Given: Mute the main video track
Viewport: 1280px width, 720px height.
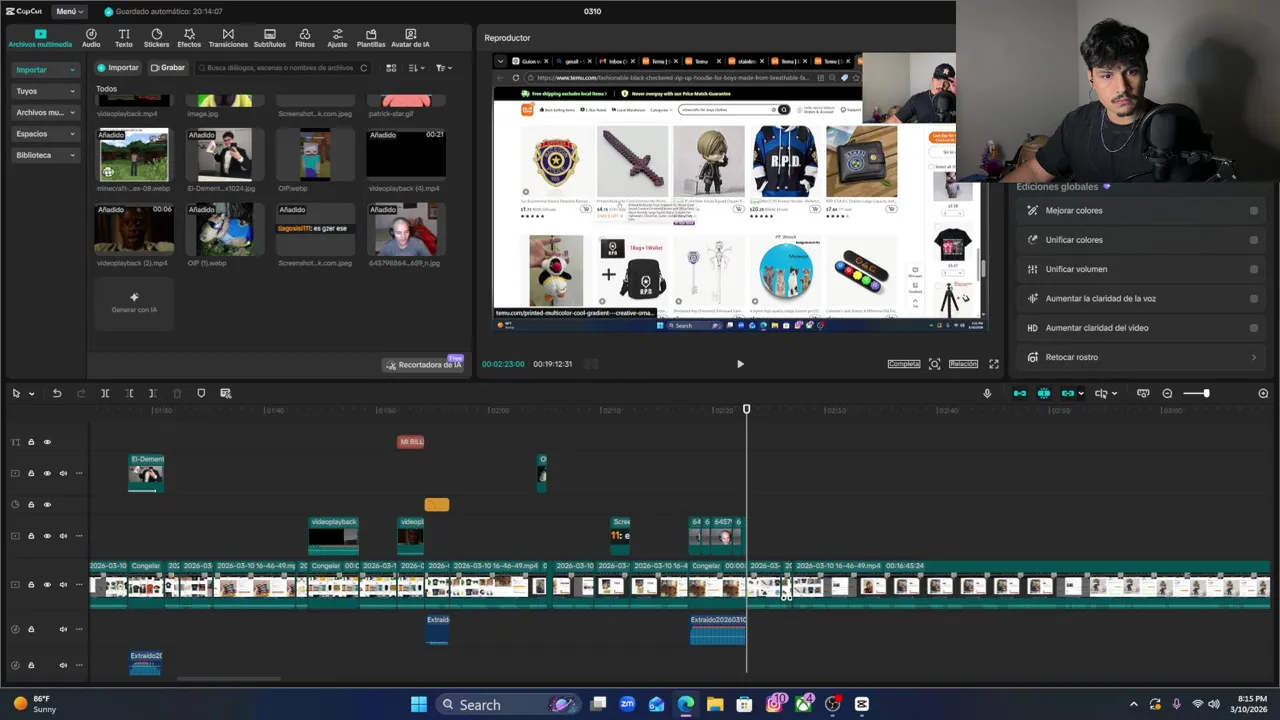Looking at the screenshot, I should point(63,585).
